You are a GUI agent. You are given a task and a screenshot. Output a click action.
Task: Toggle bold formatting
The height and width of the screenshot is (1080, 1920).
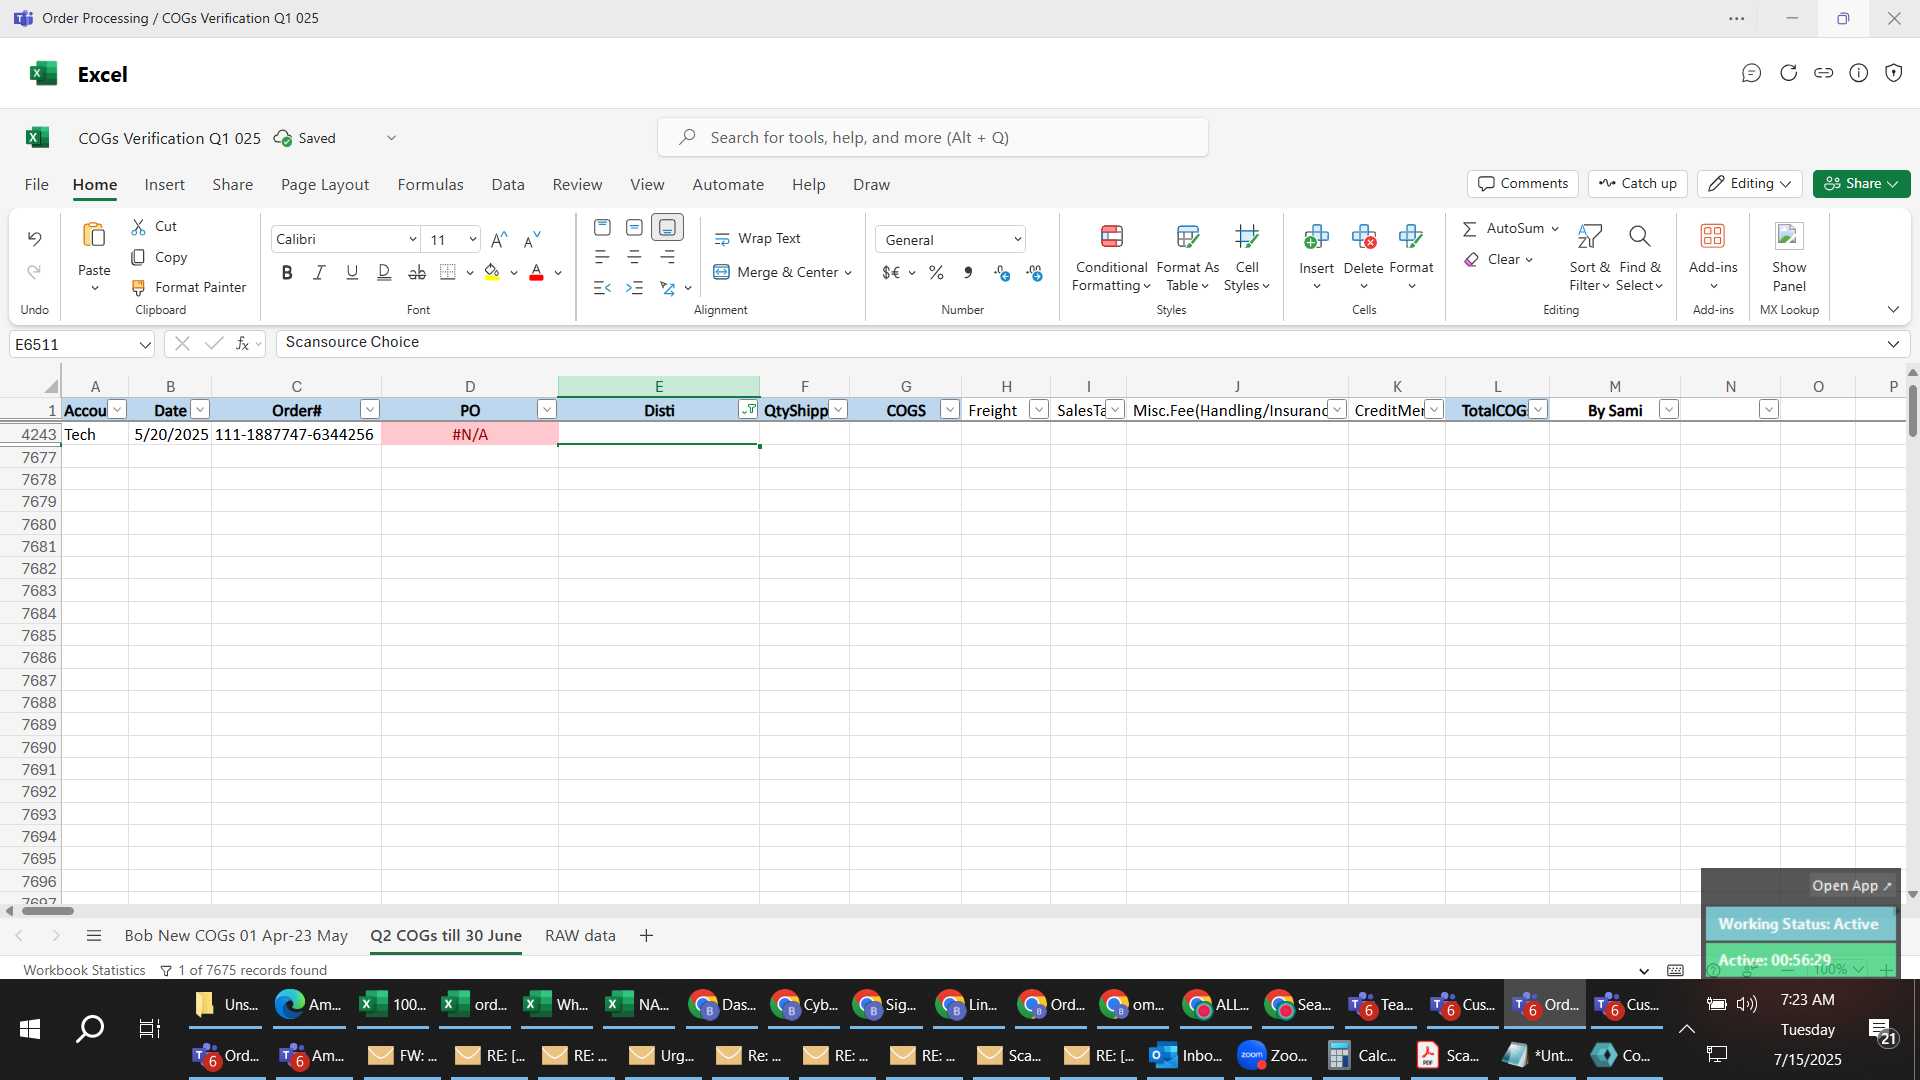click(x=287, y=272)
